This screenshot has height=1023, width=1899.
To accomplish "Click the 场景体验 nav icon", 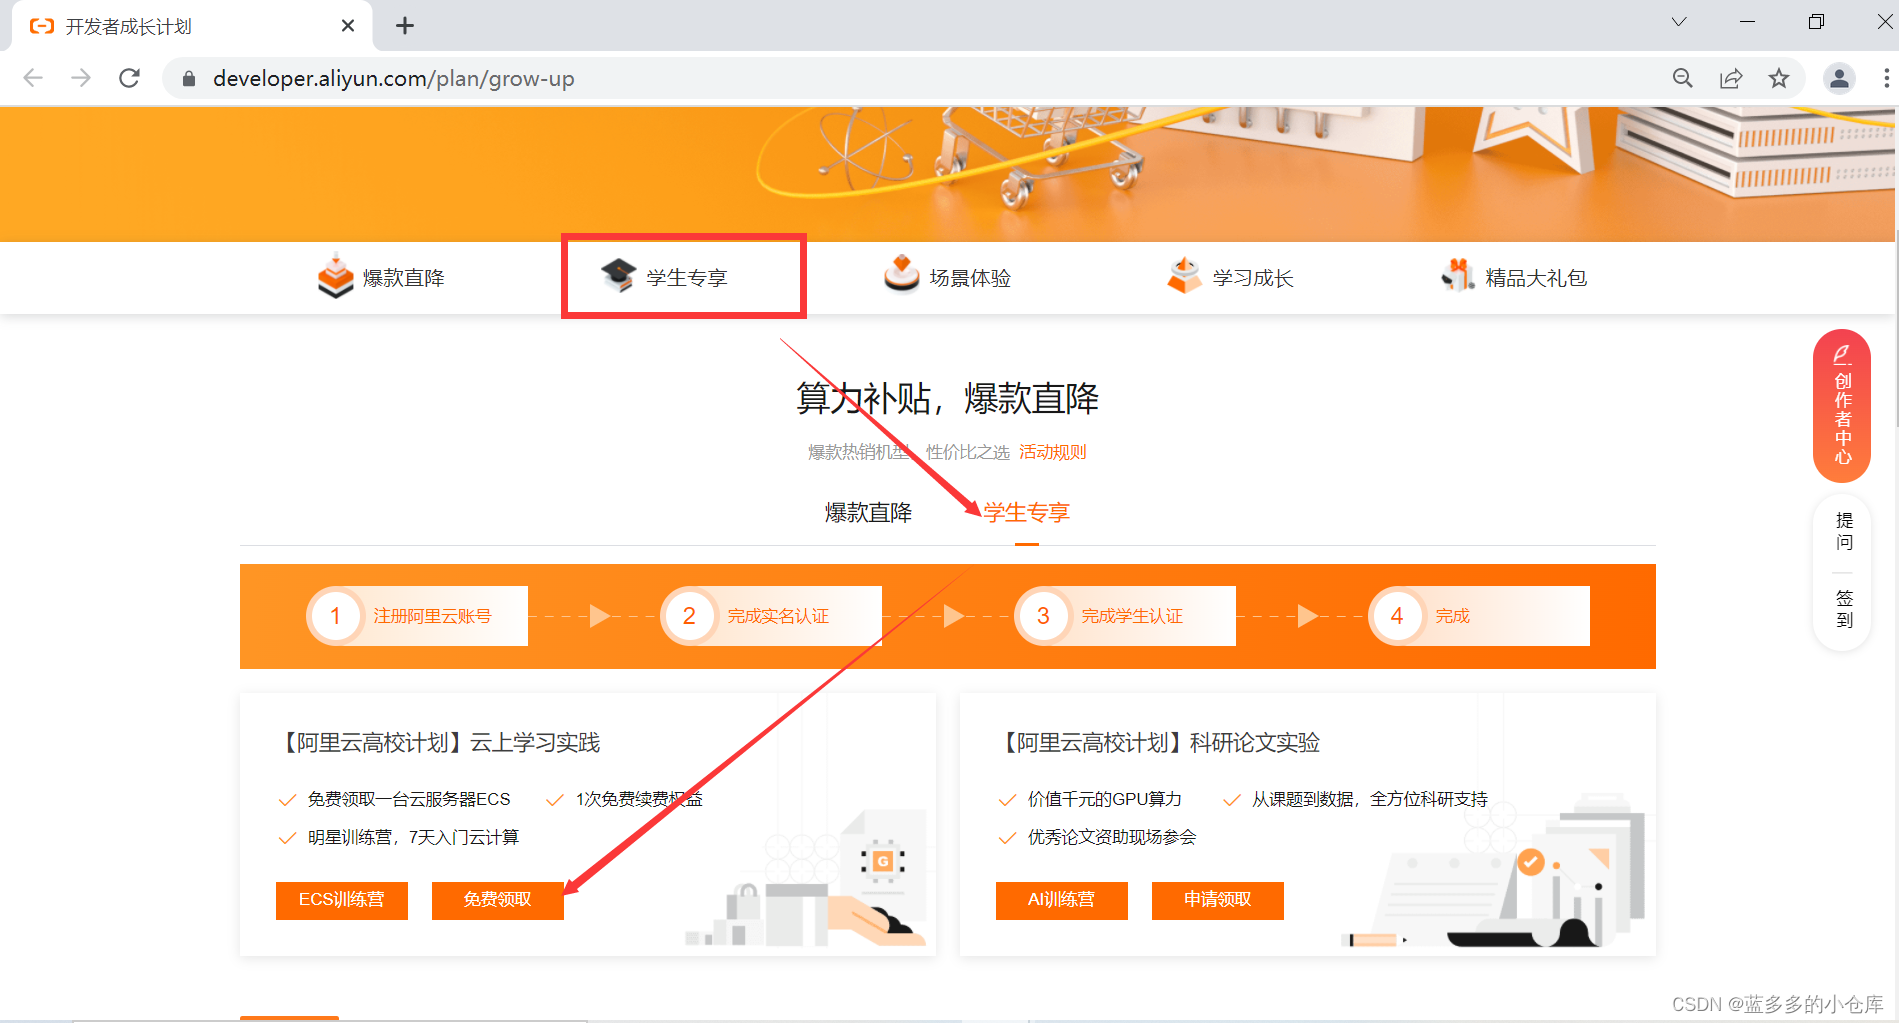I will (x=901, y=274).
